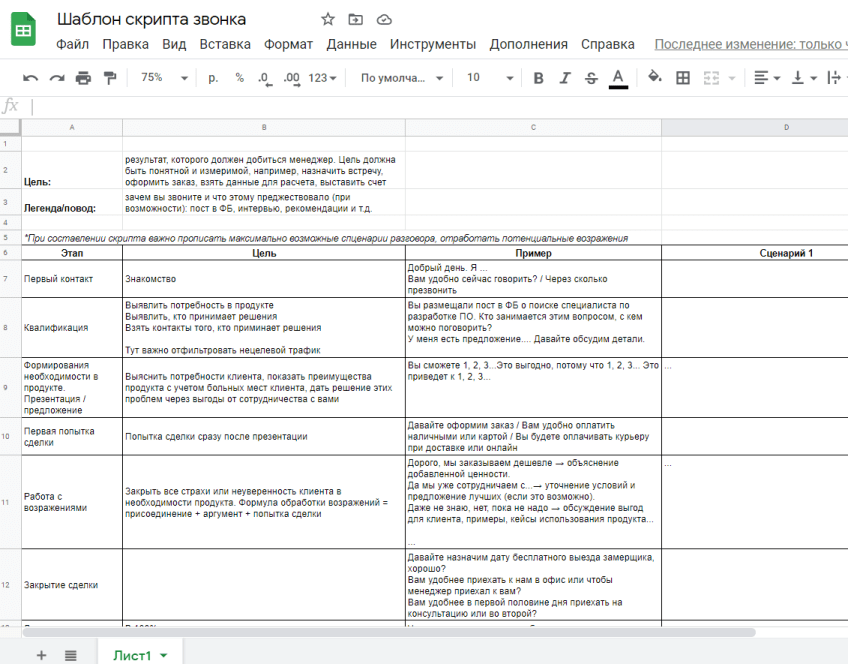Click the undo arrow in toolbar
This screenshot has width=848, height=664.
coord(31,78)
